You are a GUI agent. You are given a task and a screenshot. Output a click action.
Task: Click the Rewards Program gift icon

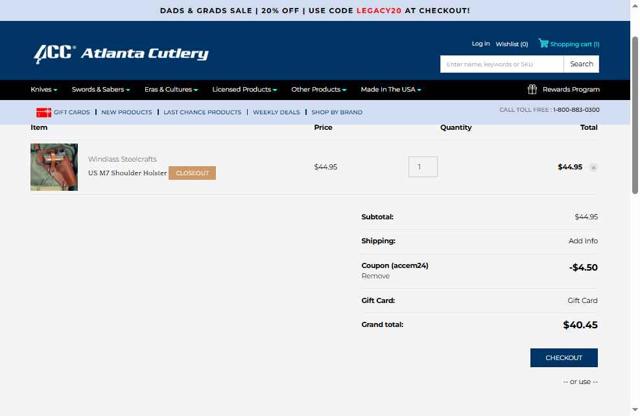[532, 89]
